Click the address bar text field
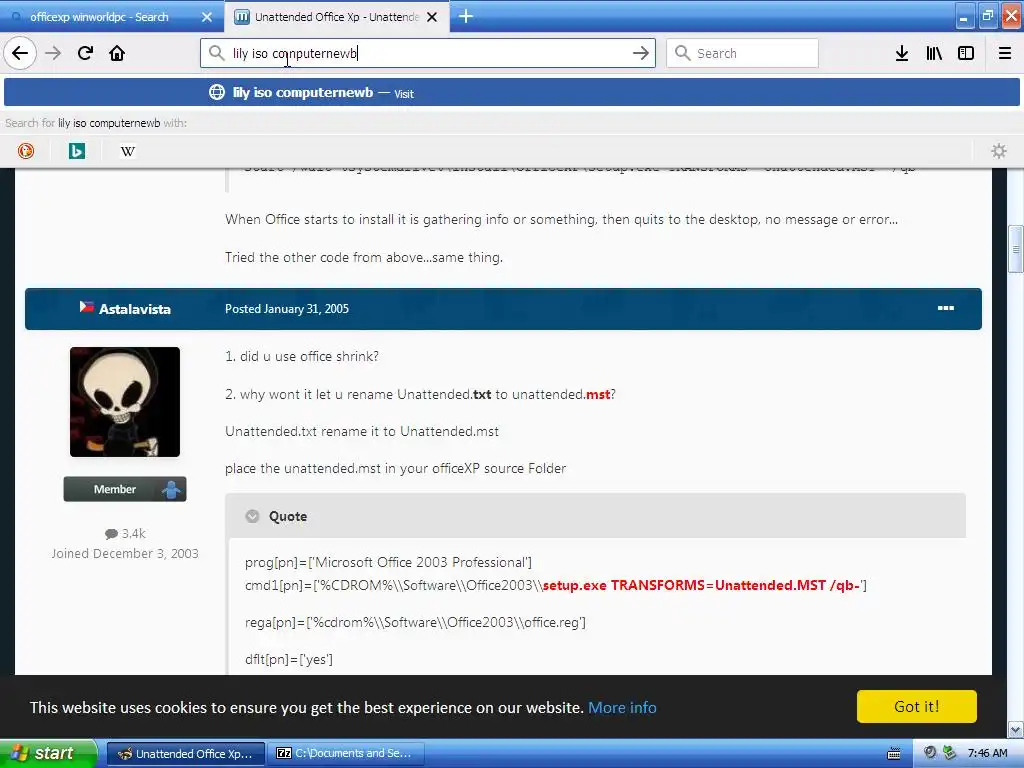This screenshot has width=1024, height=768. click(x=428, y=54)
